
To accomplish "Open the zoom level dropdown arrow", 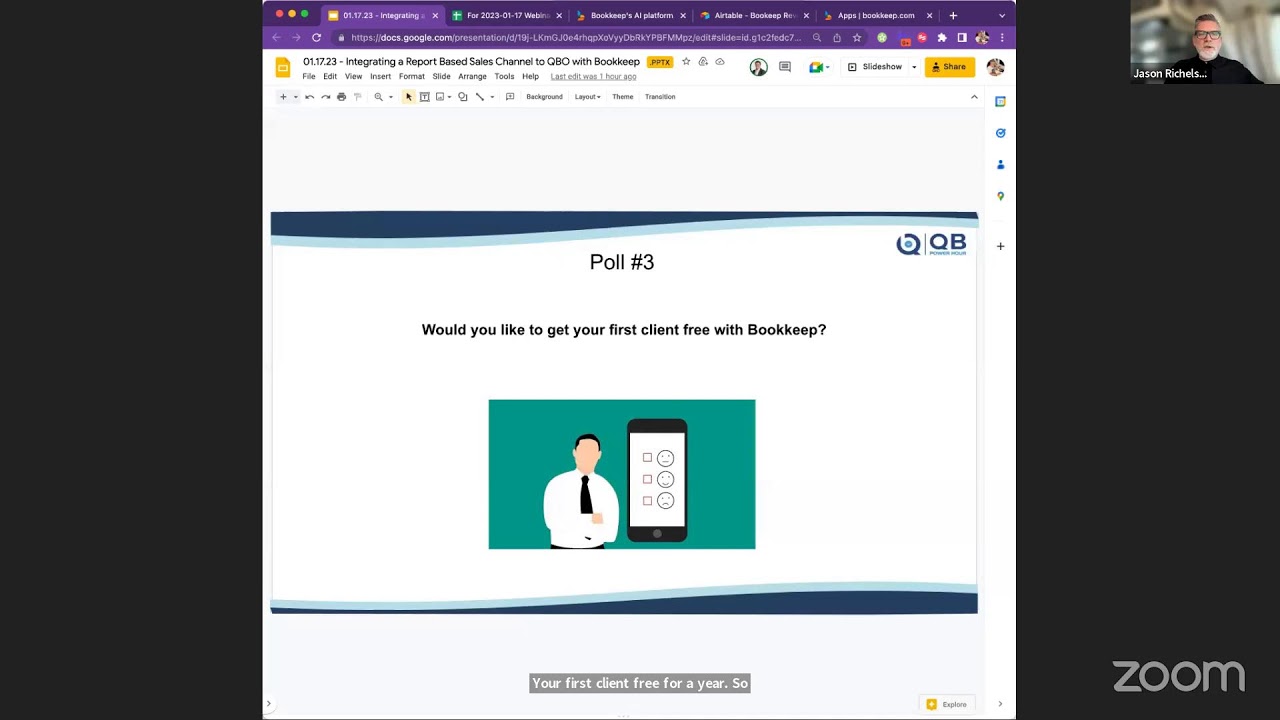I will [391, 97].
